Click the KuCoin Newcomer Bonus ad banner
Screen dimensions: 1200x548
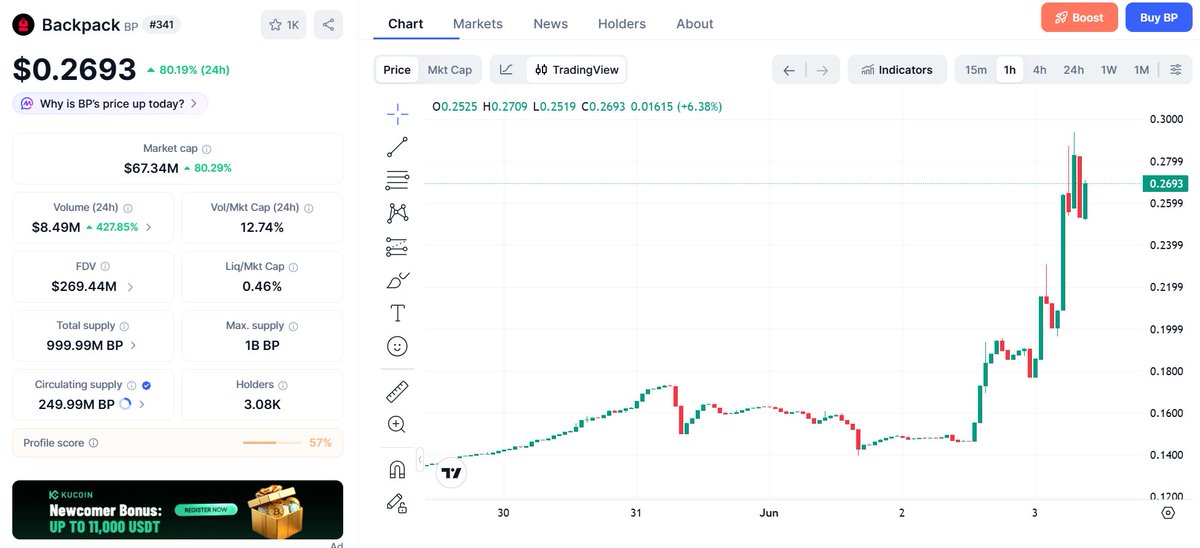coord(177,510)
